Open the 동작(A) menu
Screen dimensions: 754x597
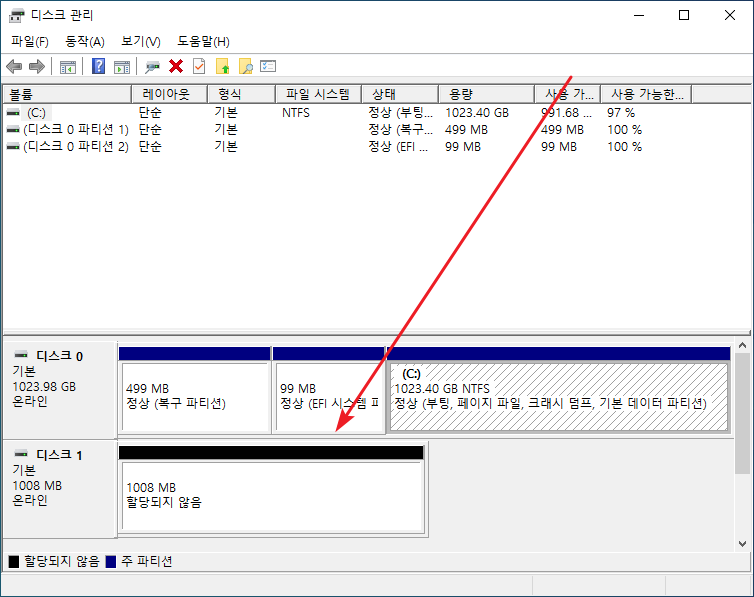[x=85, y=42]
